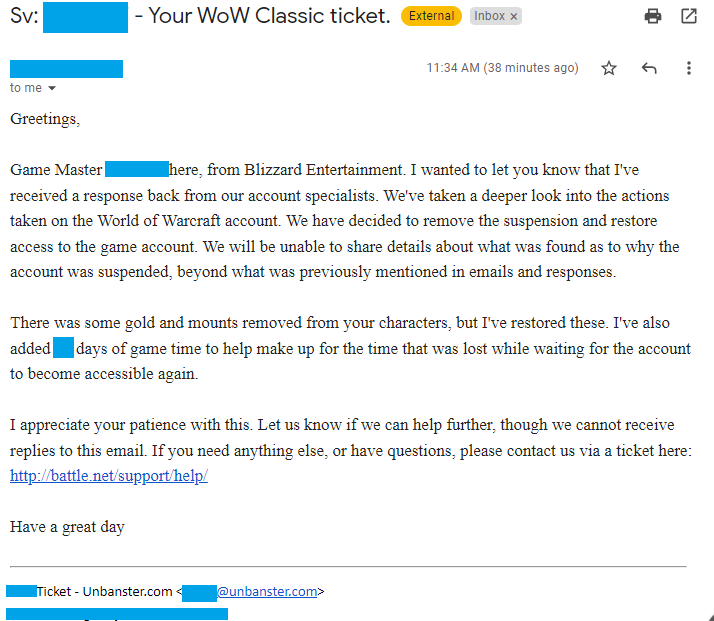Screen dimensions: 714x621
Task: Open the email in a new window
Action: [x=689, y=16]
